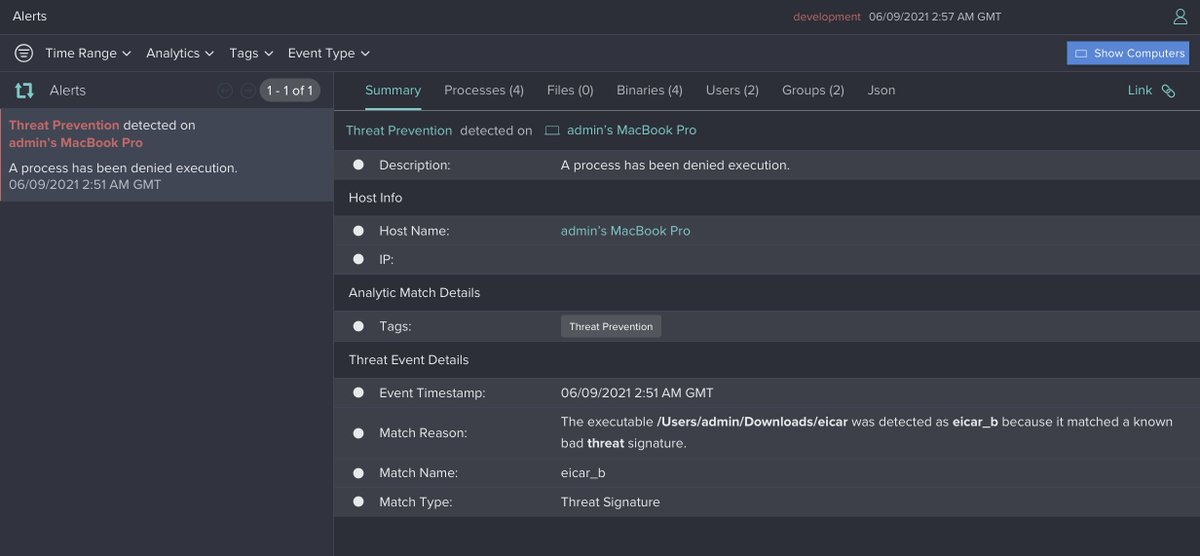Click the Threat Event Details heading
1200x556 pixels.
pos(409,360)
